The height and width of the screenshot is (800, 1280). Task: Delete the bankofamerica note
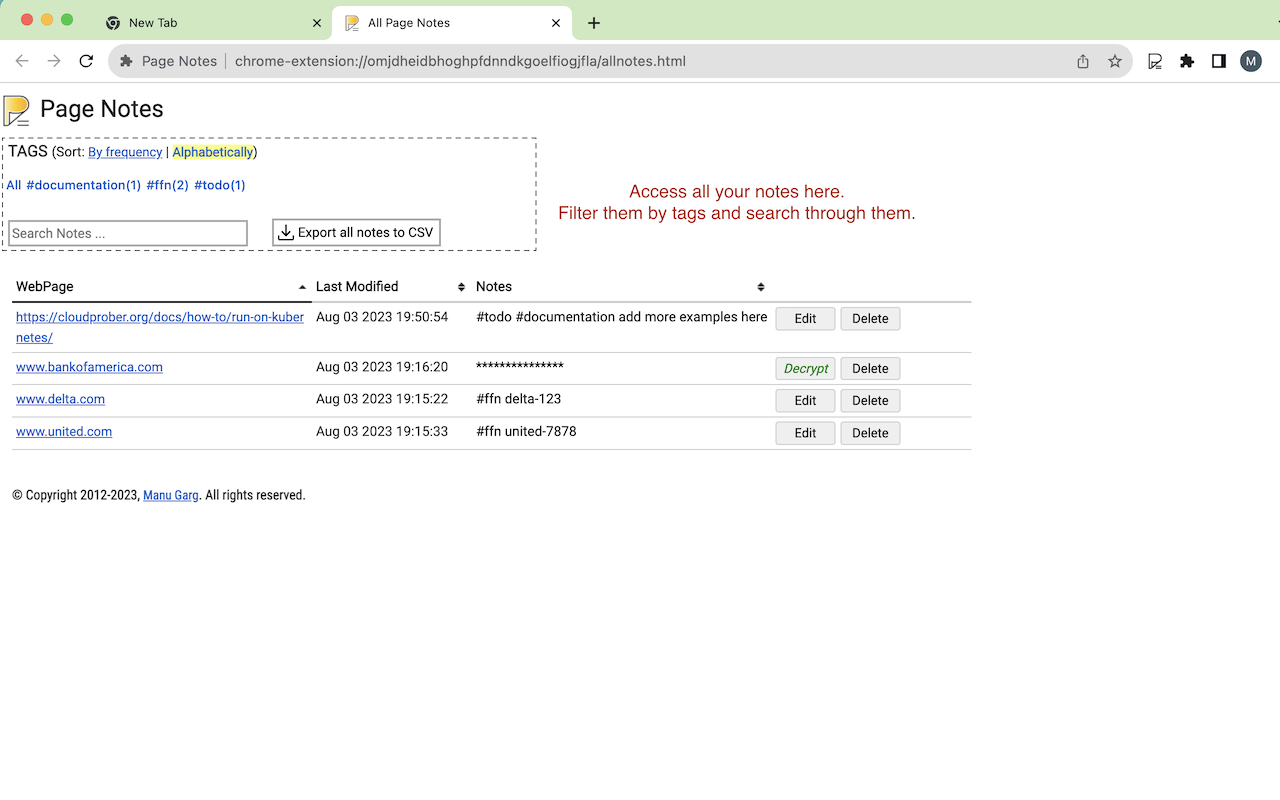click(870, 368)
